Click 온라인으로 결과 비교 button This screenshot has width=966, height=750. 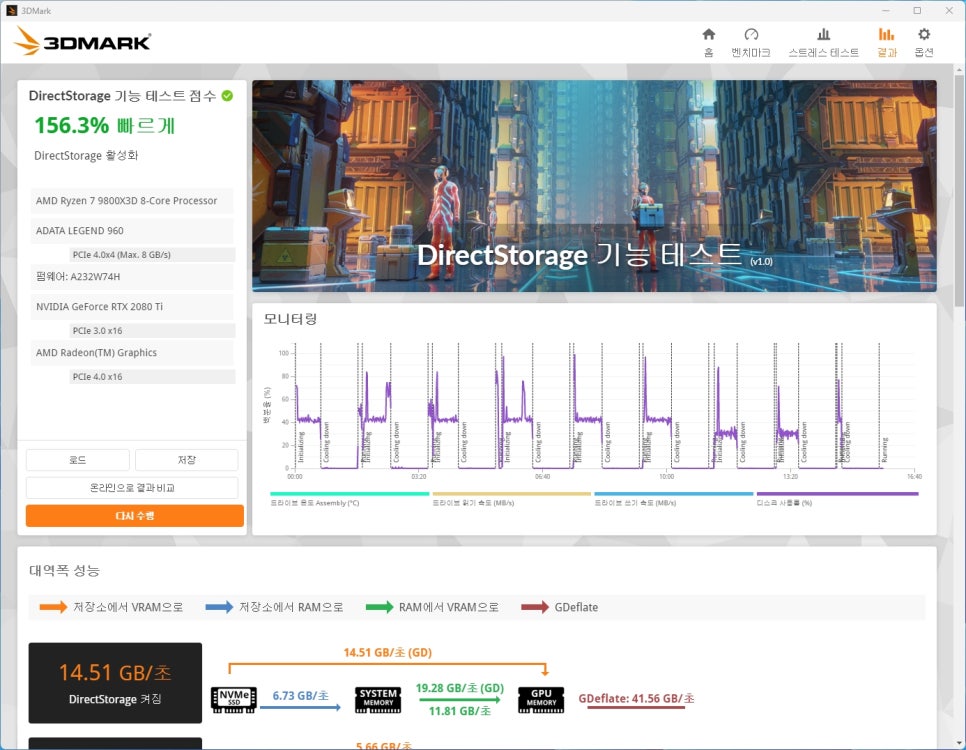tap(132, 488)
